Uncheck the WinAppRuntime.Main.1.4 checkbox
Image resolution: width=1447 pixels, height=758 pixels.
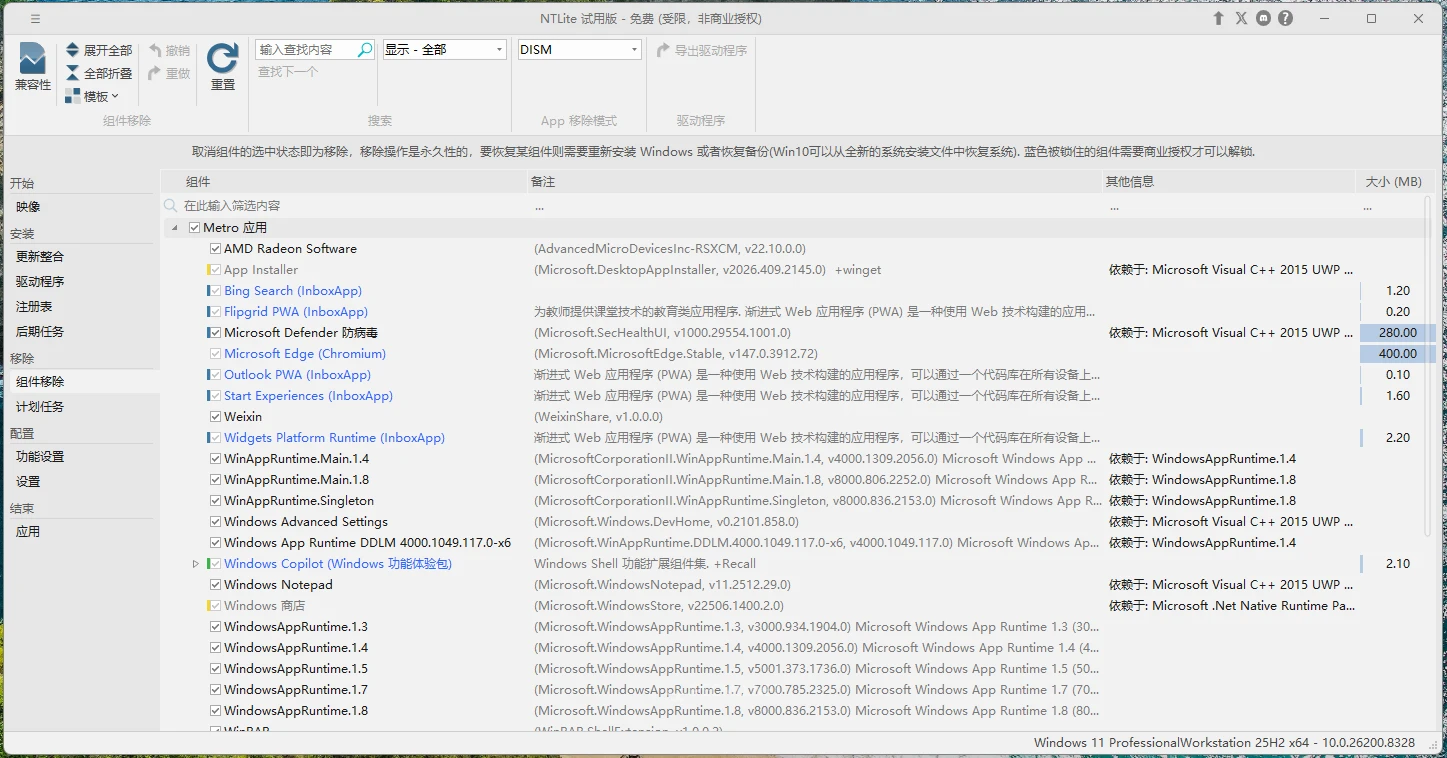[216, 459]
